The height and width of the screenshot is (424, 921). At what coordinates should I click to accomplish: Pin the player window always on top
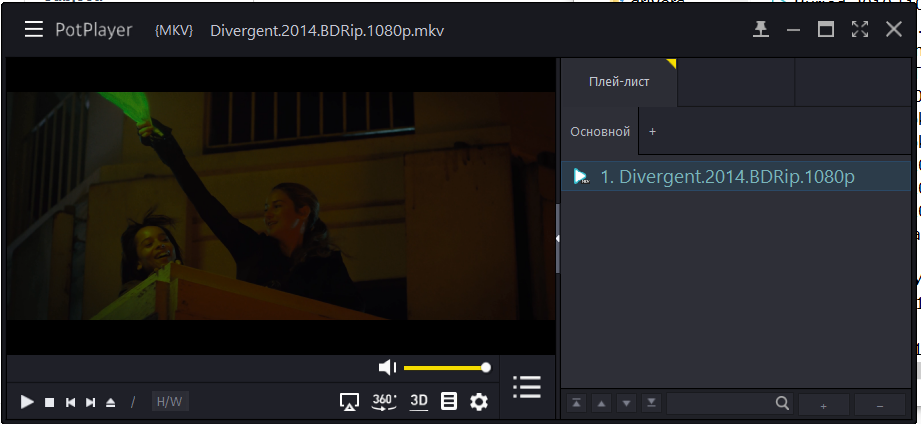pyautogui.click(x=761, y=29)
